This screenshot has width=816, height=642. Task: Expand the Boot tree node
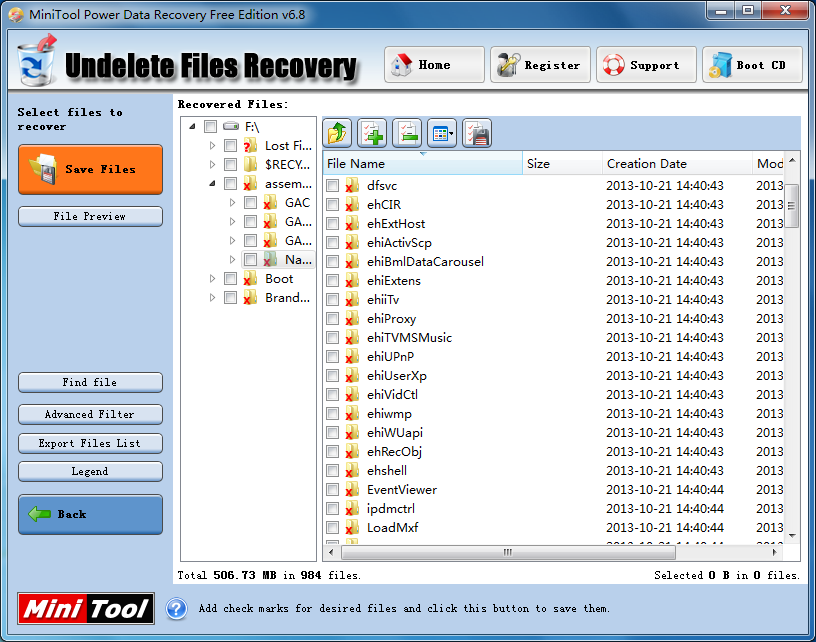click(212, 279)
